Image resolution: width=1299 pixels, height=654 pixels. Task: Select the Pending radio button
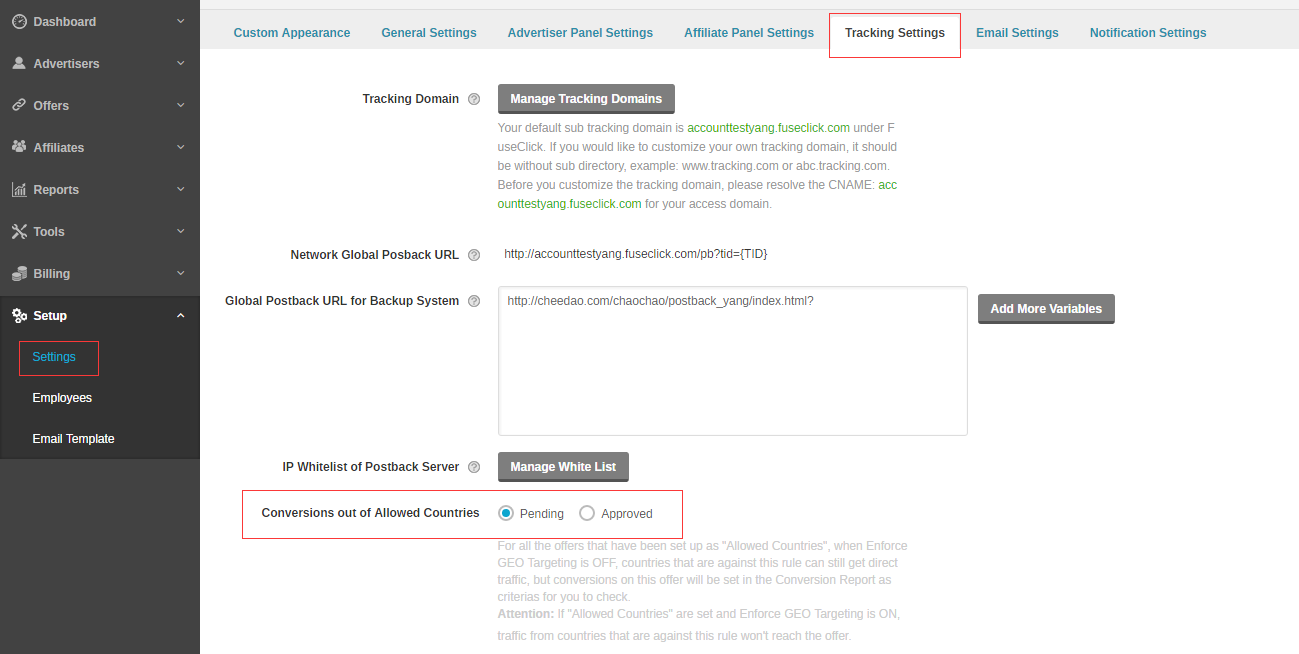506,513
